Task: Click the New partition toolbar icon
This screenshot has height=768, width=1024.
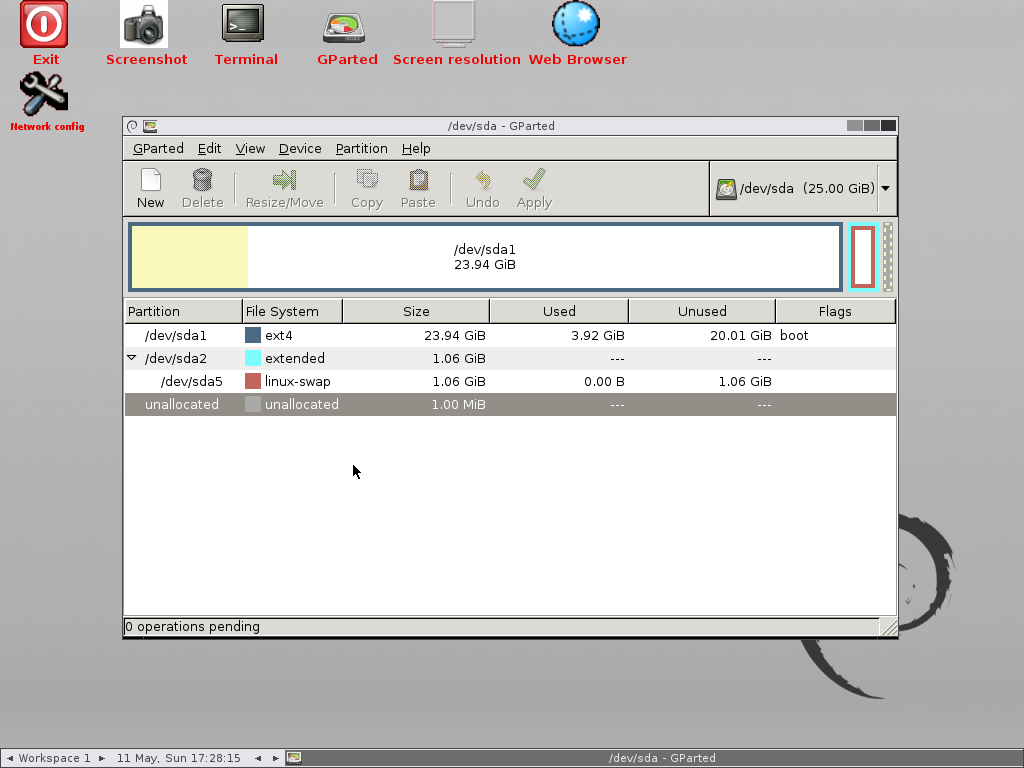Action: click(150, 180)
